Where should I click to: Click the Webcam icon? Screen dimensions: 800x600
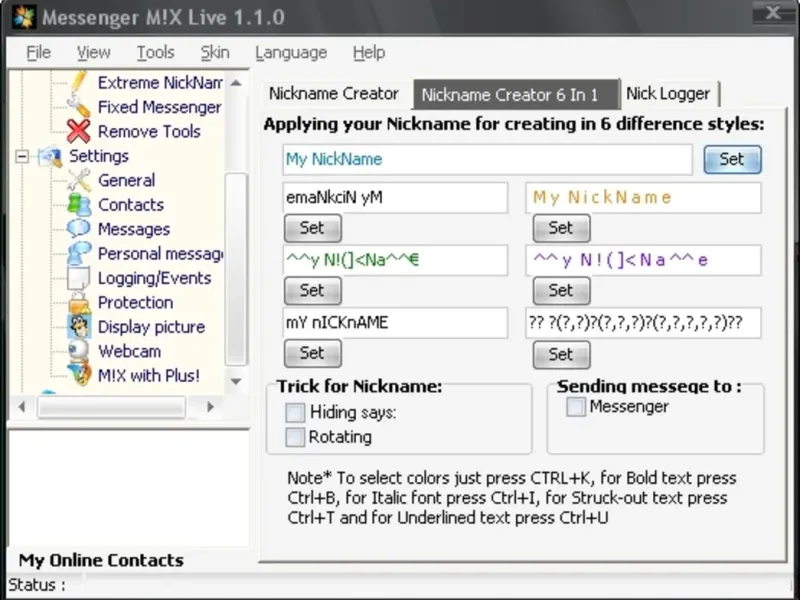coord(79,351)
